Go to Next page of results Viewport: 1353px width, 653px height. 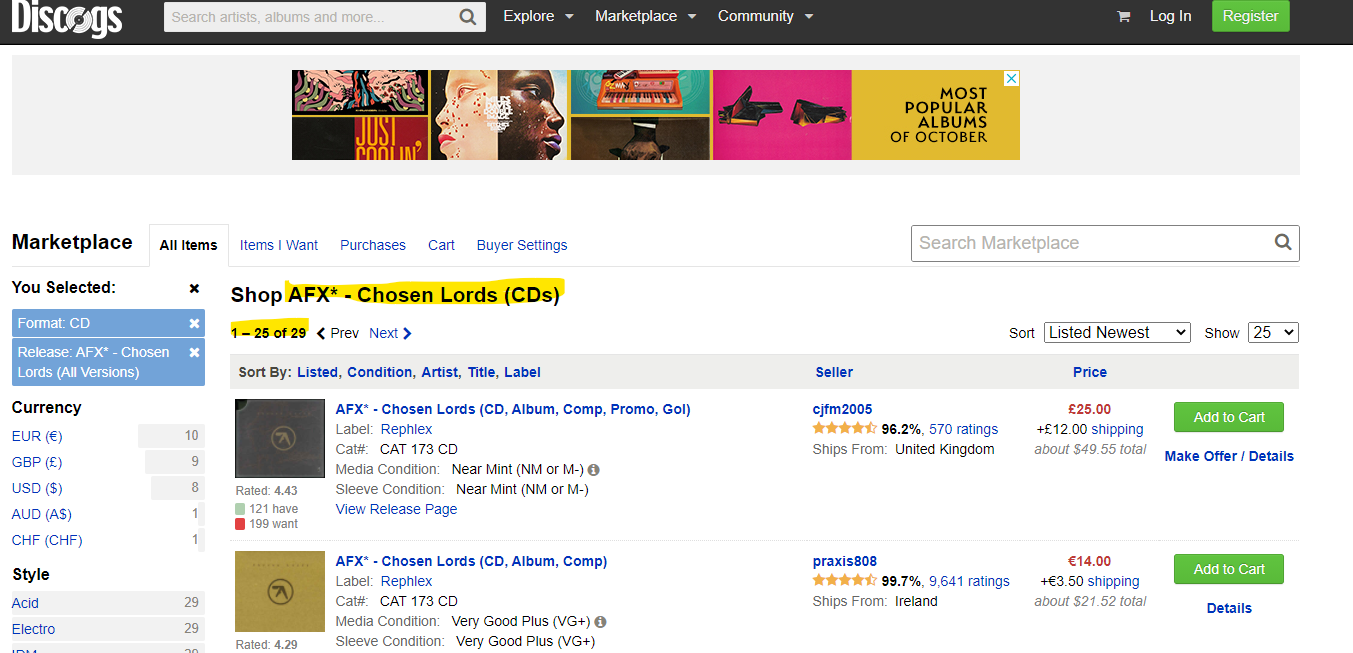(390, 333)
